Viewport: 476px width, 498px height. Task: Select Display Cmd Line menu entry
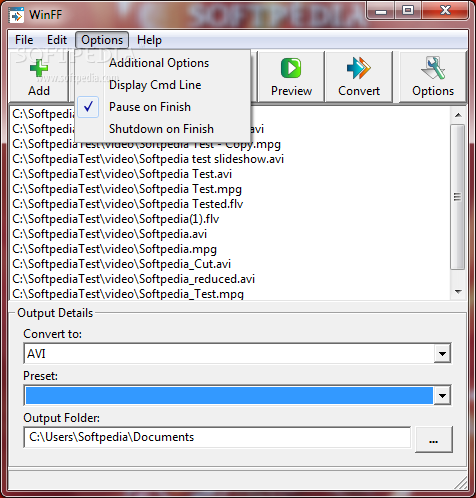click(x=155, y=85)
